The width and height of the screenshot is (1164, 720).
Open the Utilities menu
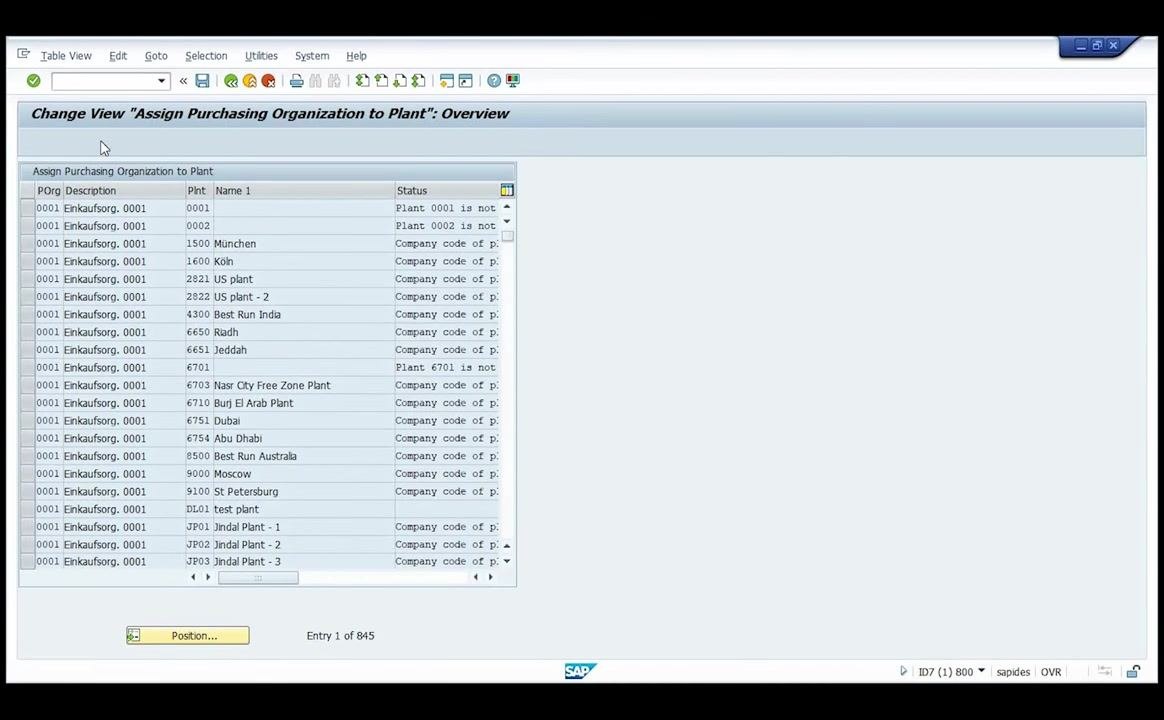(x=261, y=56)
